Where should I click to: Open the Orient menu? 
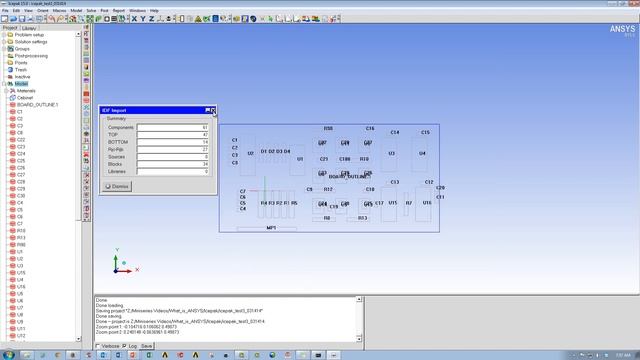click(x=42, y=11)
